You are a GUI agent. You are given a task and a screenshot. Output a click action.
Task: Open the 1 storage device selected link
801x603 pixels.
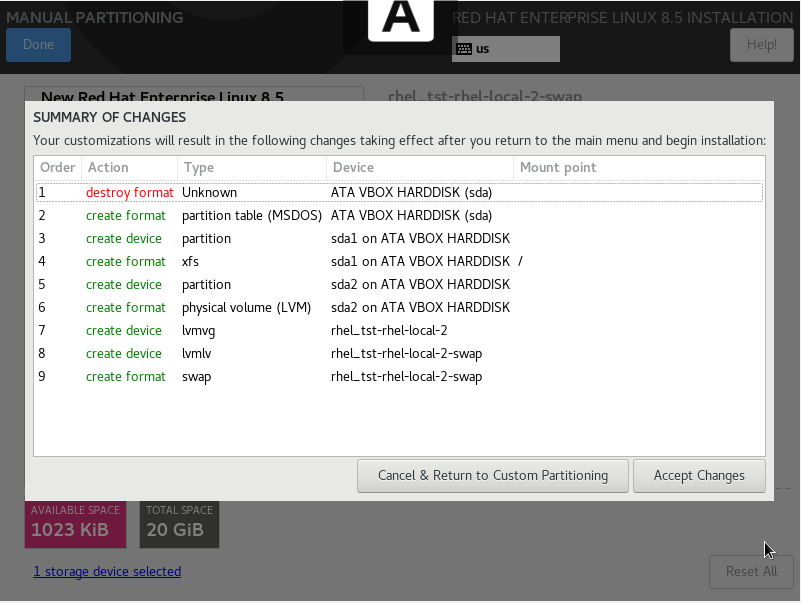[107, 571]
